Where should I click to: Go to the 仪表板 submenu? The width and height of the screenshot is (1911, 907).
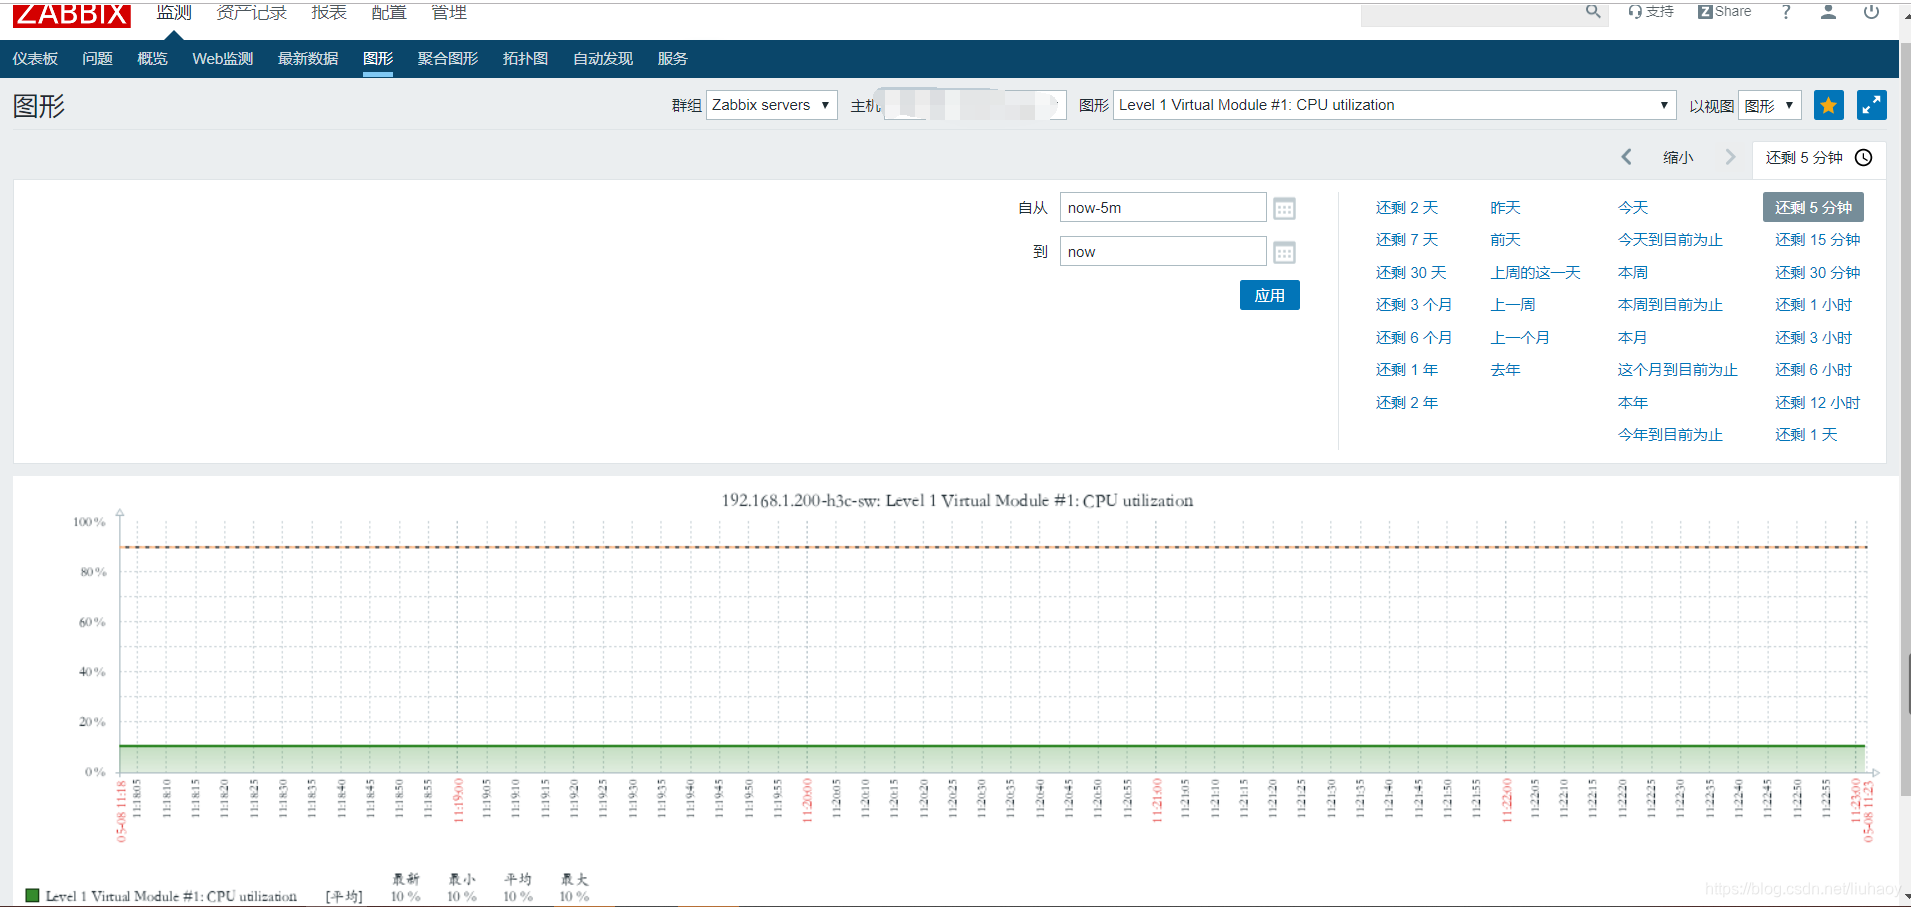[x=35, y=59]
